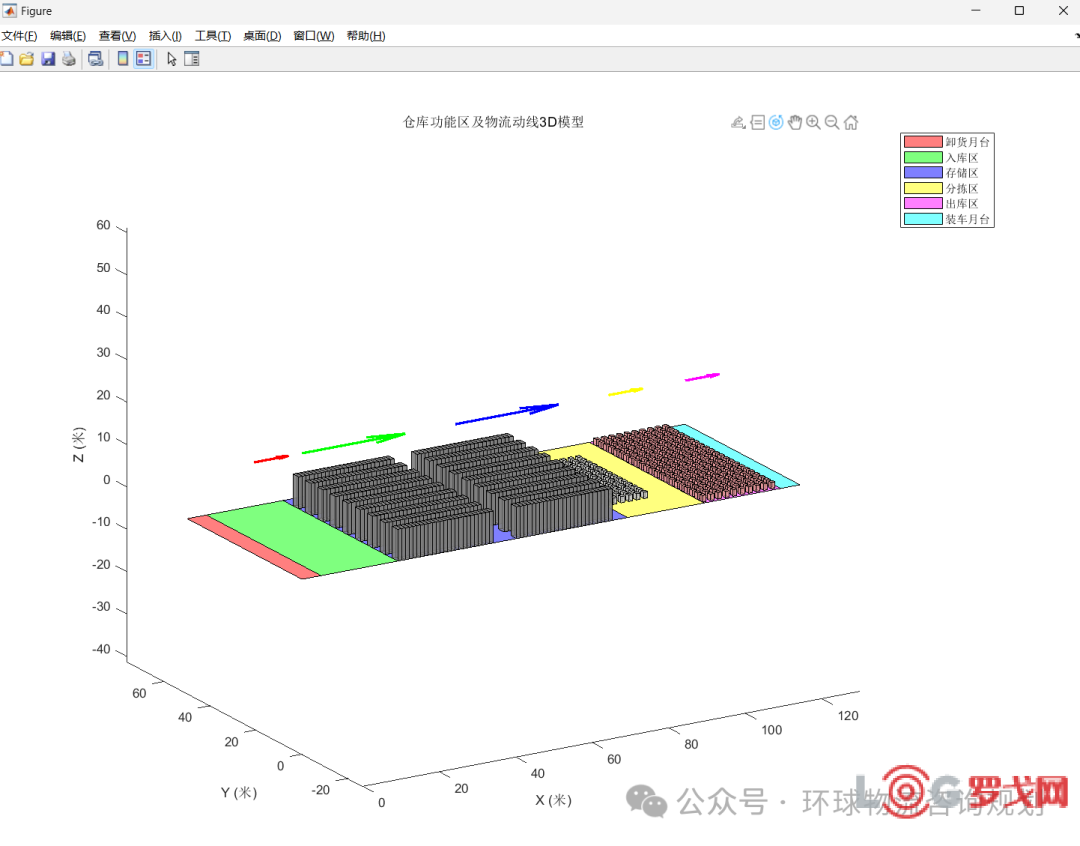Click the yellow 分拣区 legend color swatch
Viewport: 1080px width, 846px height.
(x=923, y=188)
